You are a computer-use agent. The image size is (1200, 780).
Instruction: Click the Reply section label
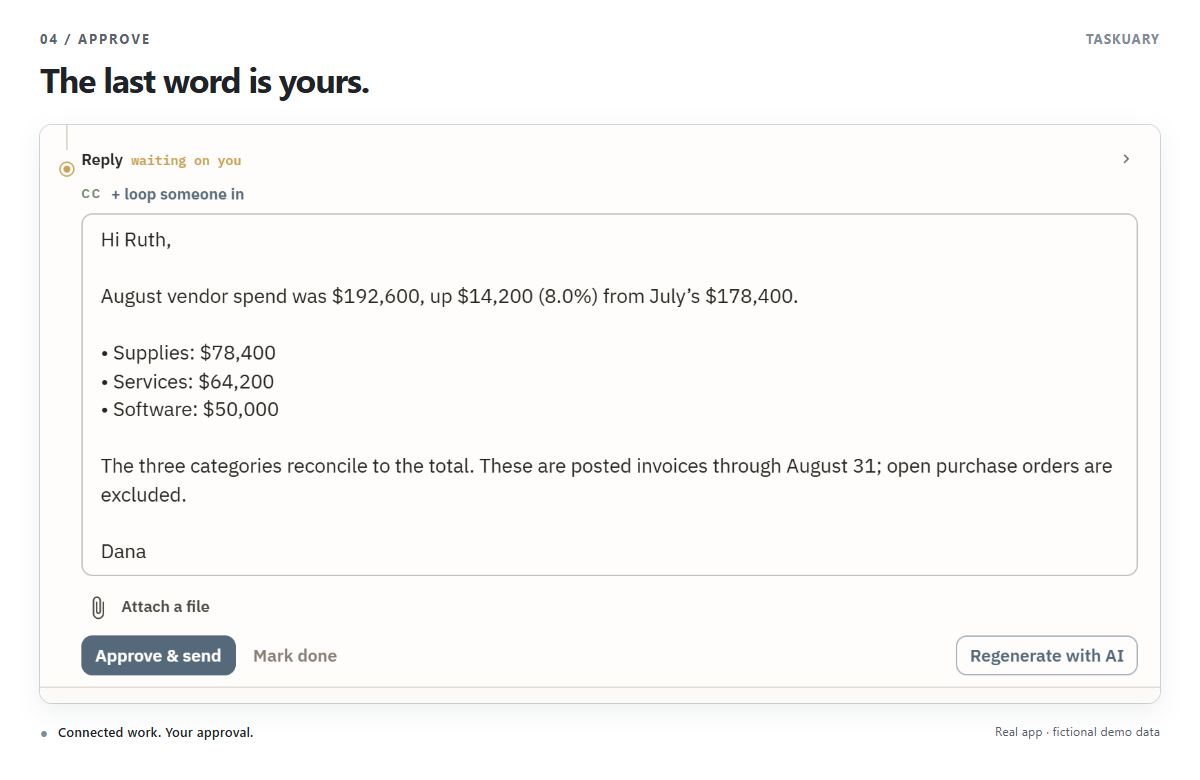point(102,160)
